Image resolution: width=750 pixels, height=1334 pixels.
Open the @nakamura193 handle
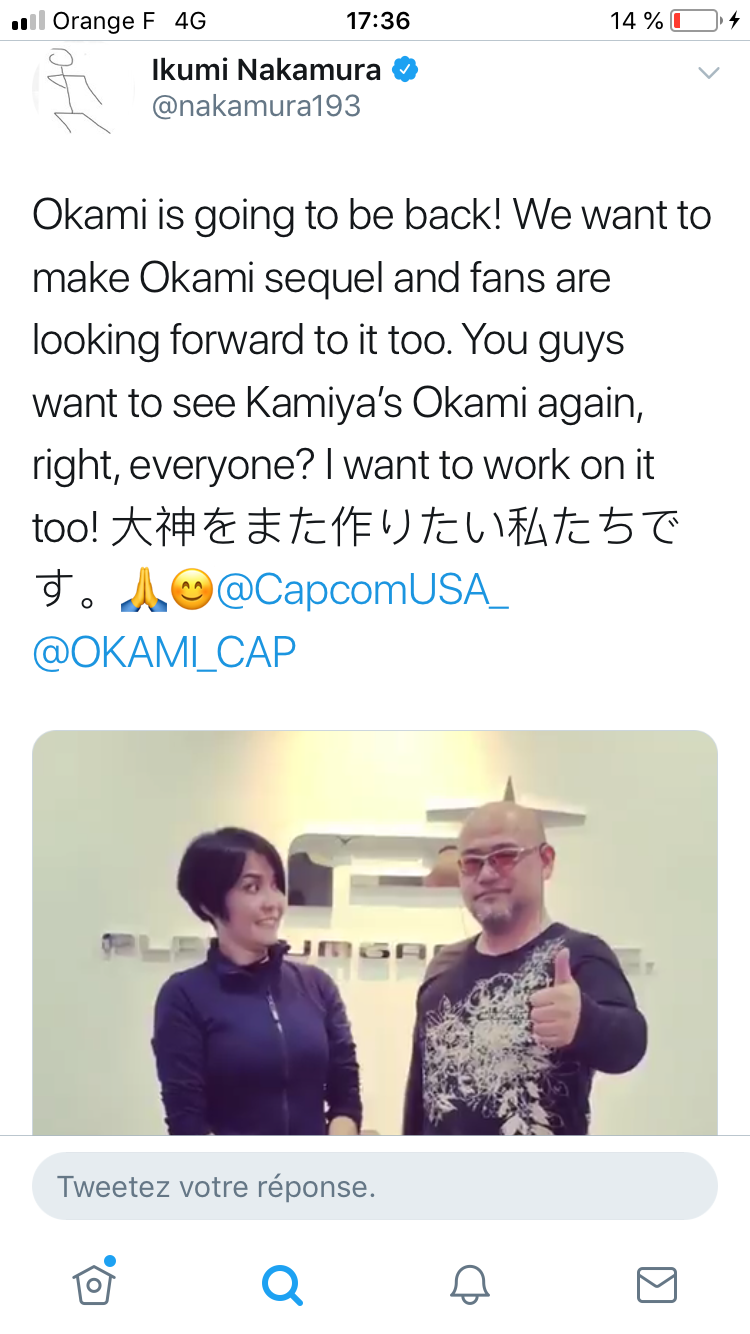click(256, 106)
